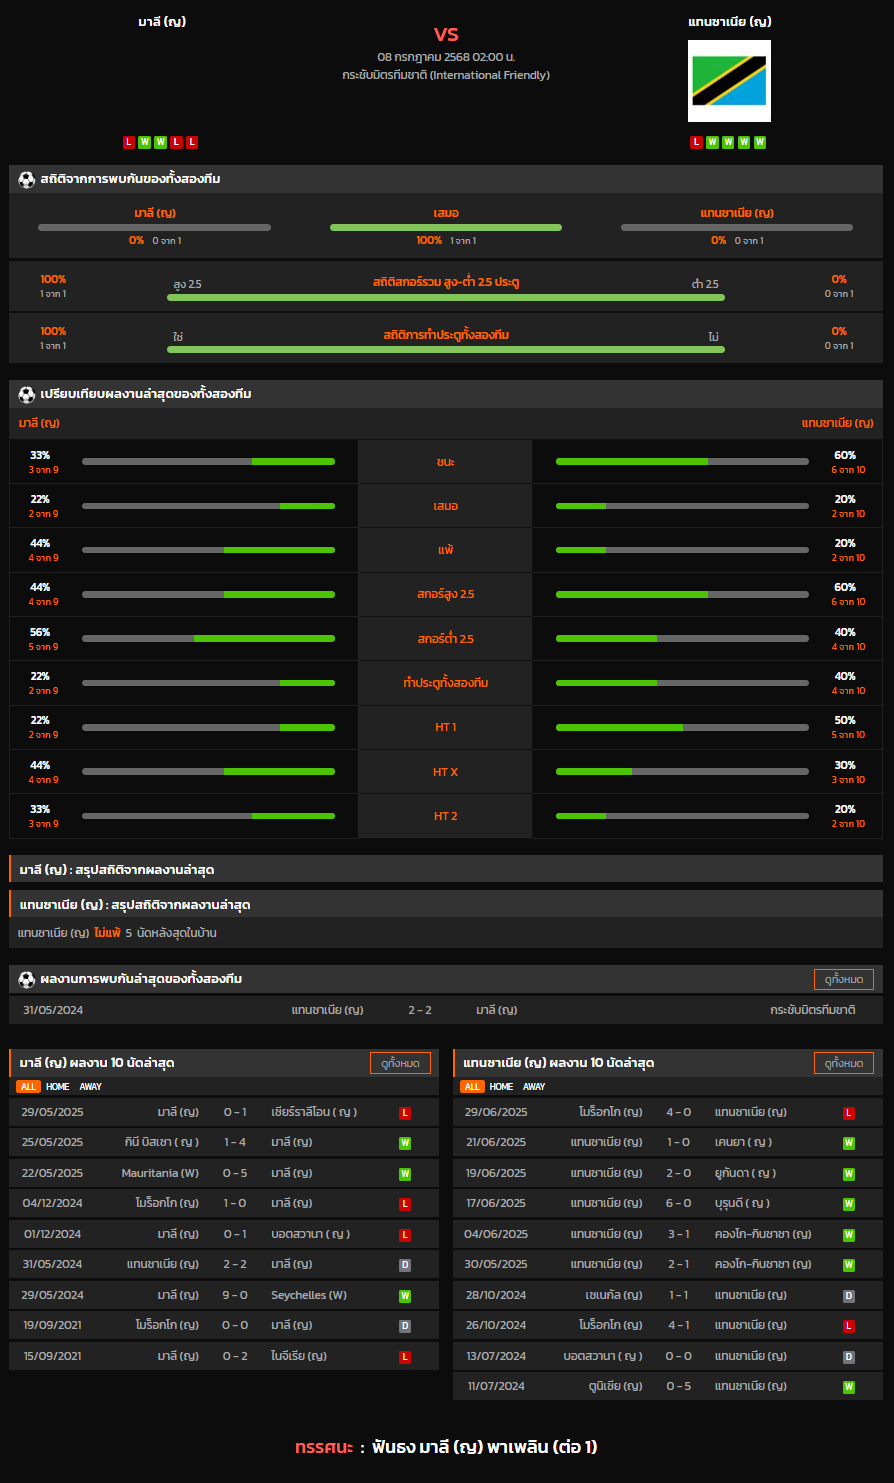Image resolution: width=894 pixels, height=1483 pixels.
Task: Click the draw 100% head-to-head bar
Action: click(446, 227)
